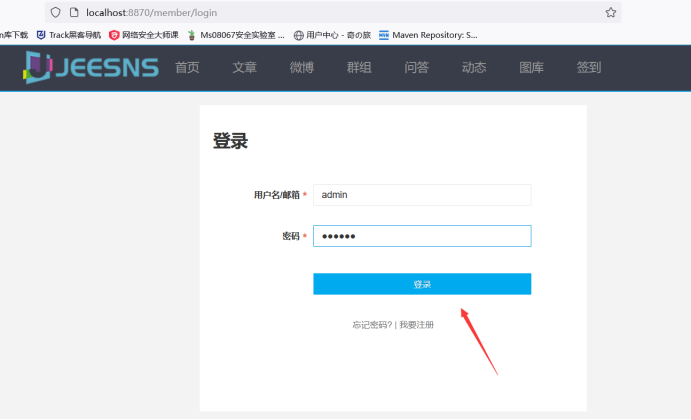Go to 首页 in the navigation bar
Viewport: 691px width, 420px height.
pyautogui.click(x=187, y=67)
